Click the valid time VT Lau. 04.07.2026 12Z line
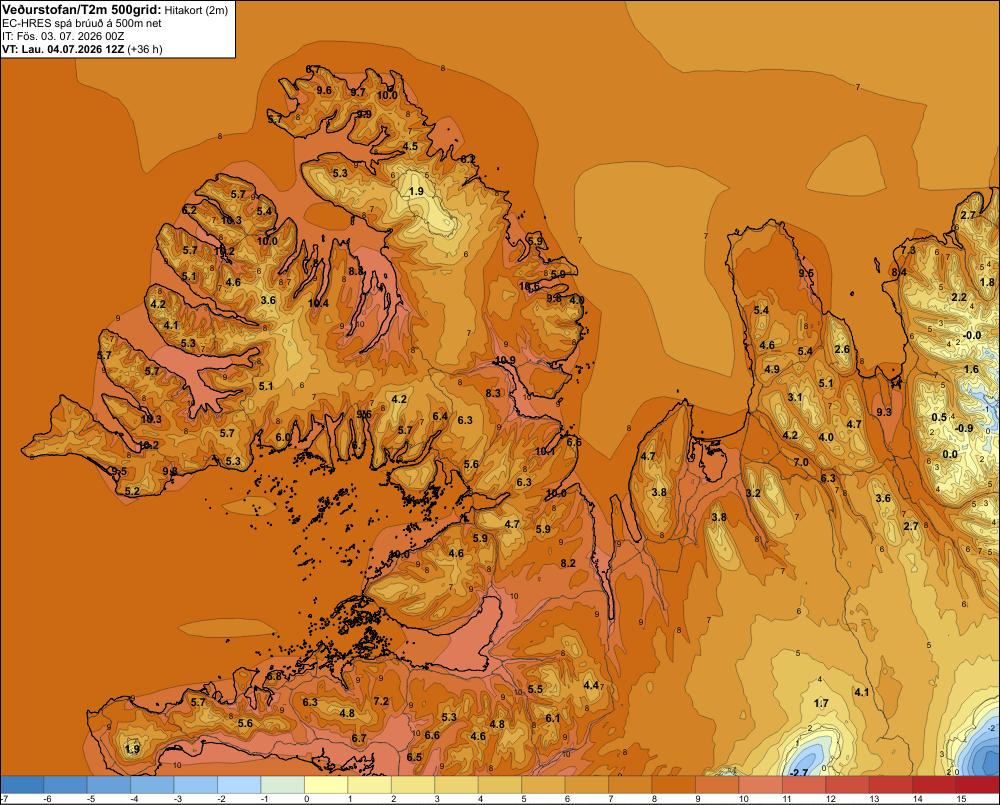The width and height of the screenshot is (1000, 805). click(82, 49)
